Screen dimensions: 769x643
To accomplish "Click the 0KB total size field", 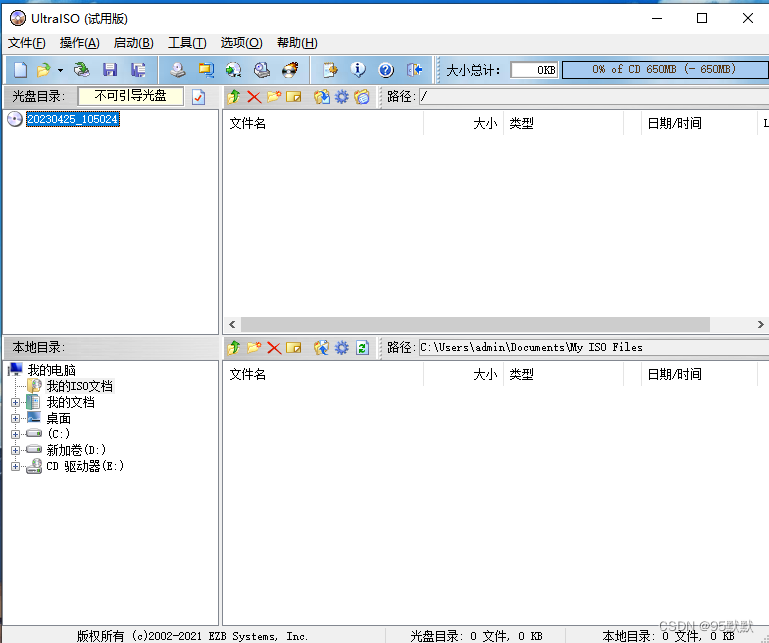I will (x=534, y=70).
